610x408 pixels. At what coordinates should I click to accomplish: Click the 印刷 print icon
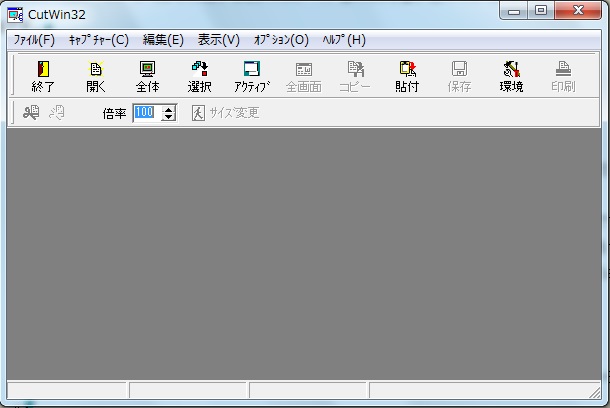pos(563,76)
